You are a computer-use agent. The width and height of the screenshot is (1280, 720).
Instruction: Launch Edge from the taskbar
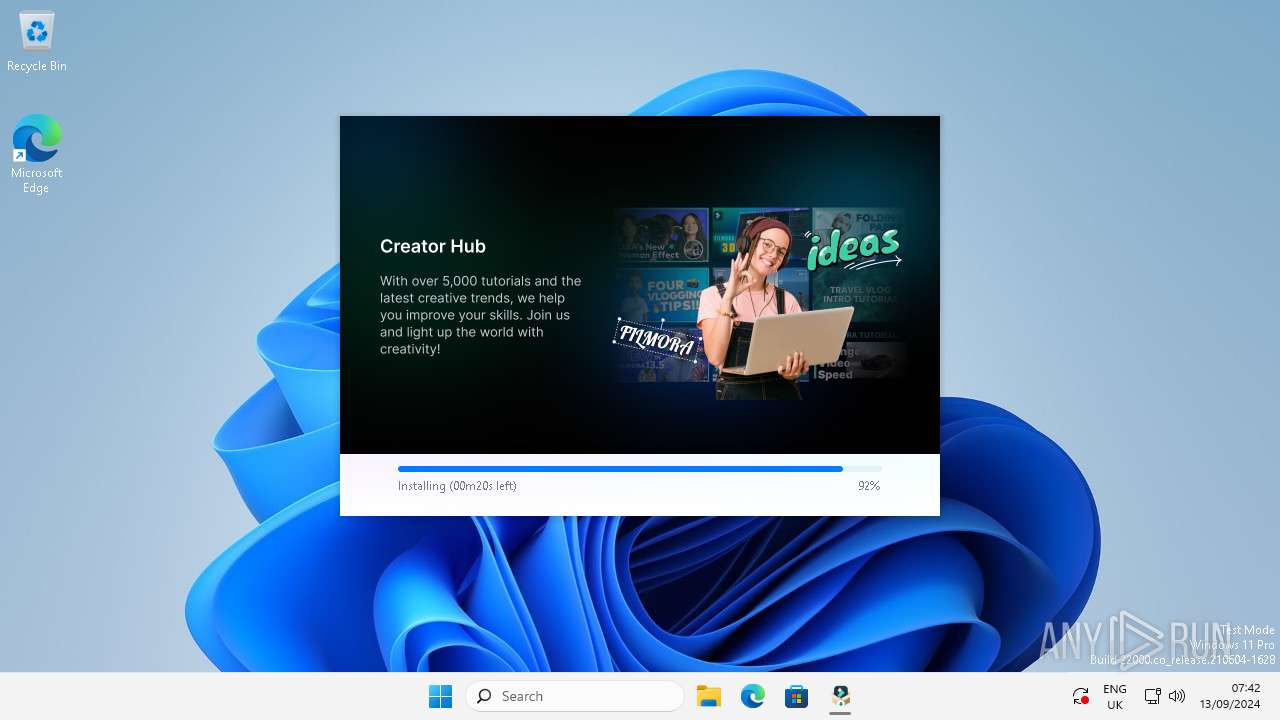(x=753, y=696)
